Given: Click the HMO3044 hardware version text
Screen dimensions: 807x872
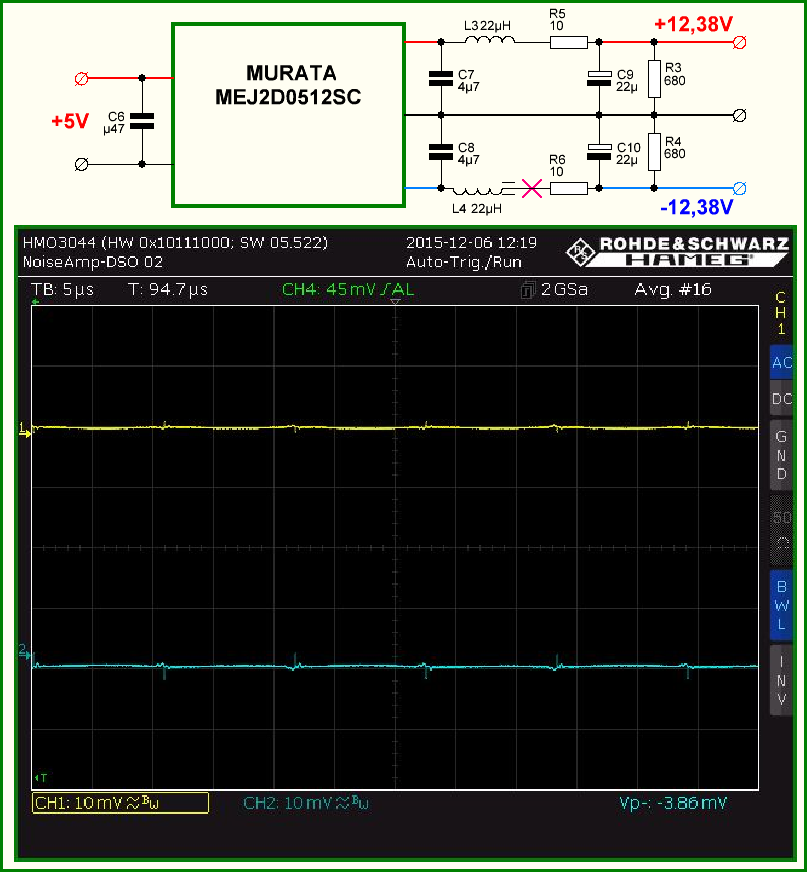Looking at the screenshot, I should [175, 243].
